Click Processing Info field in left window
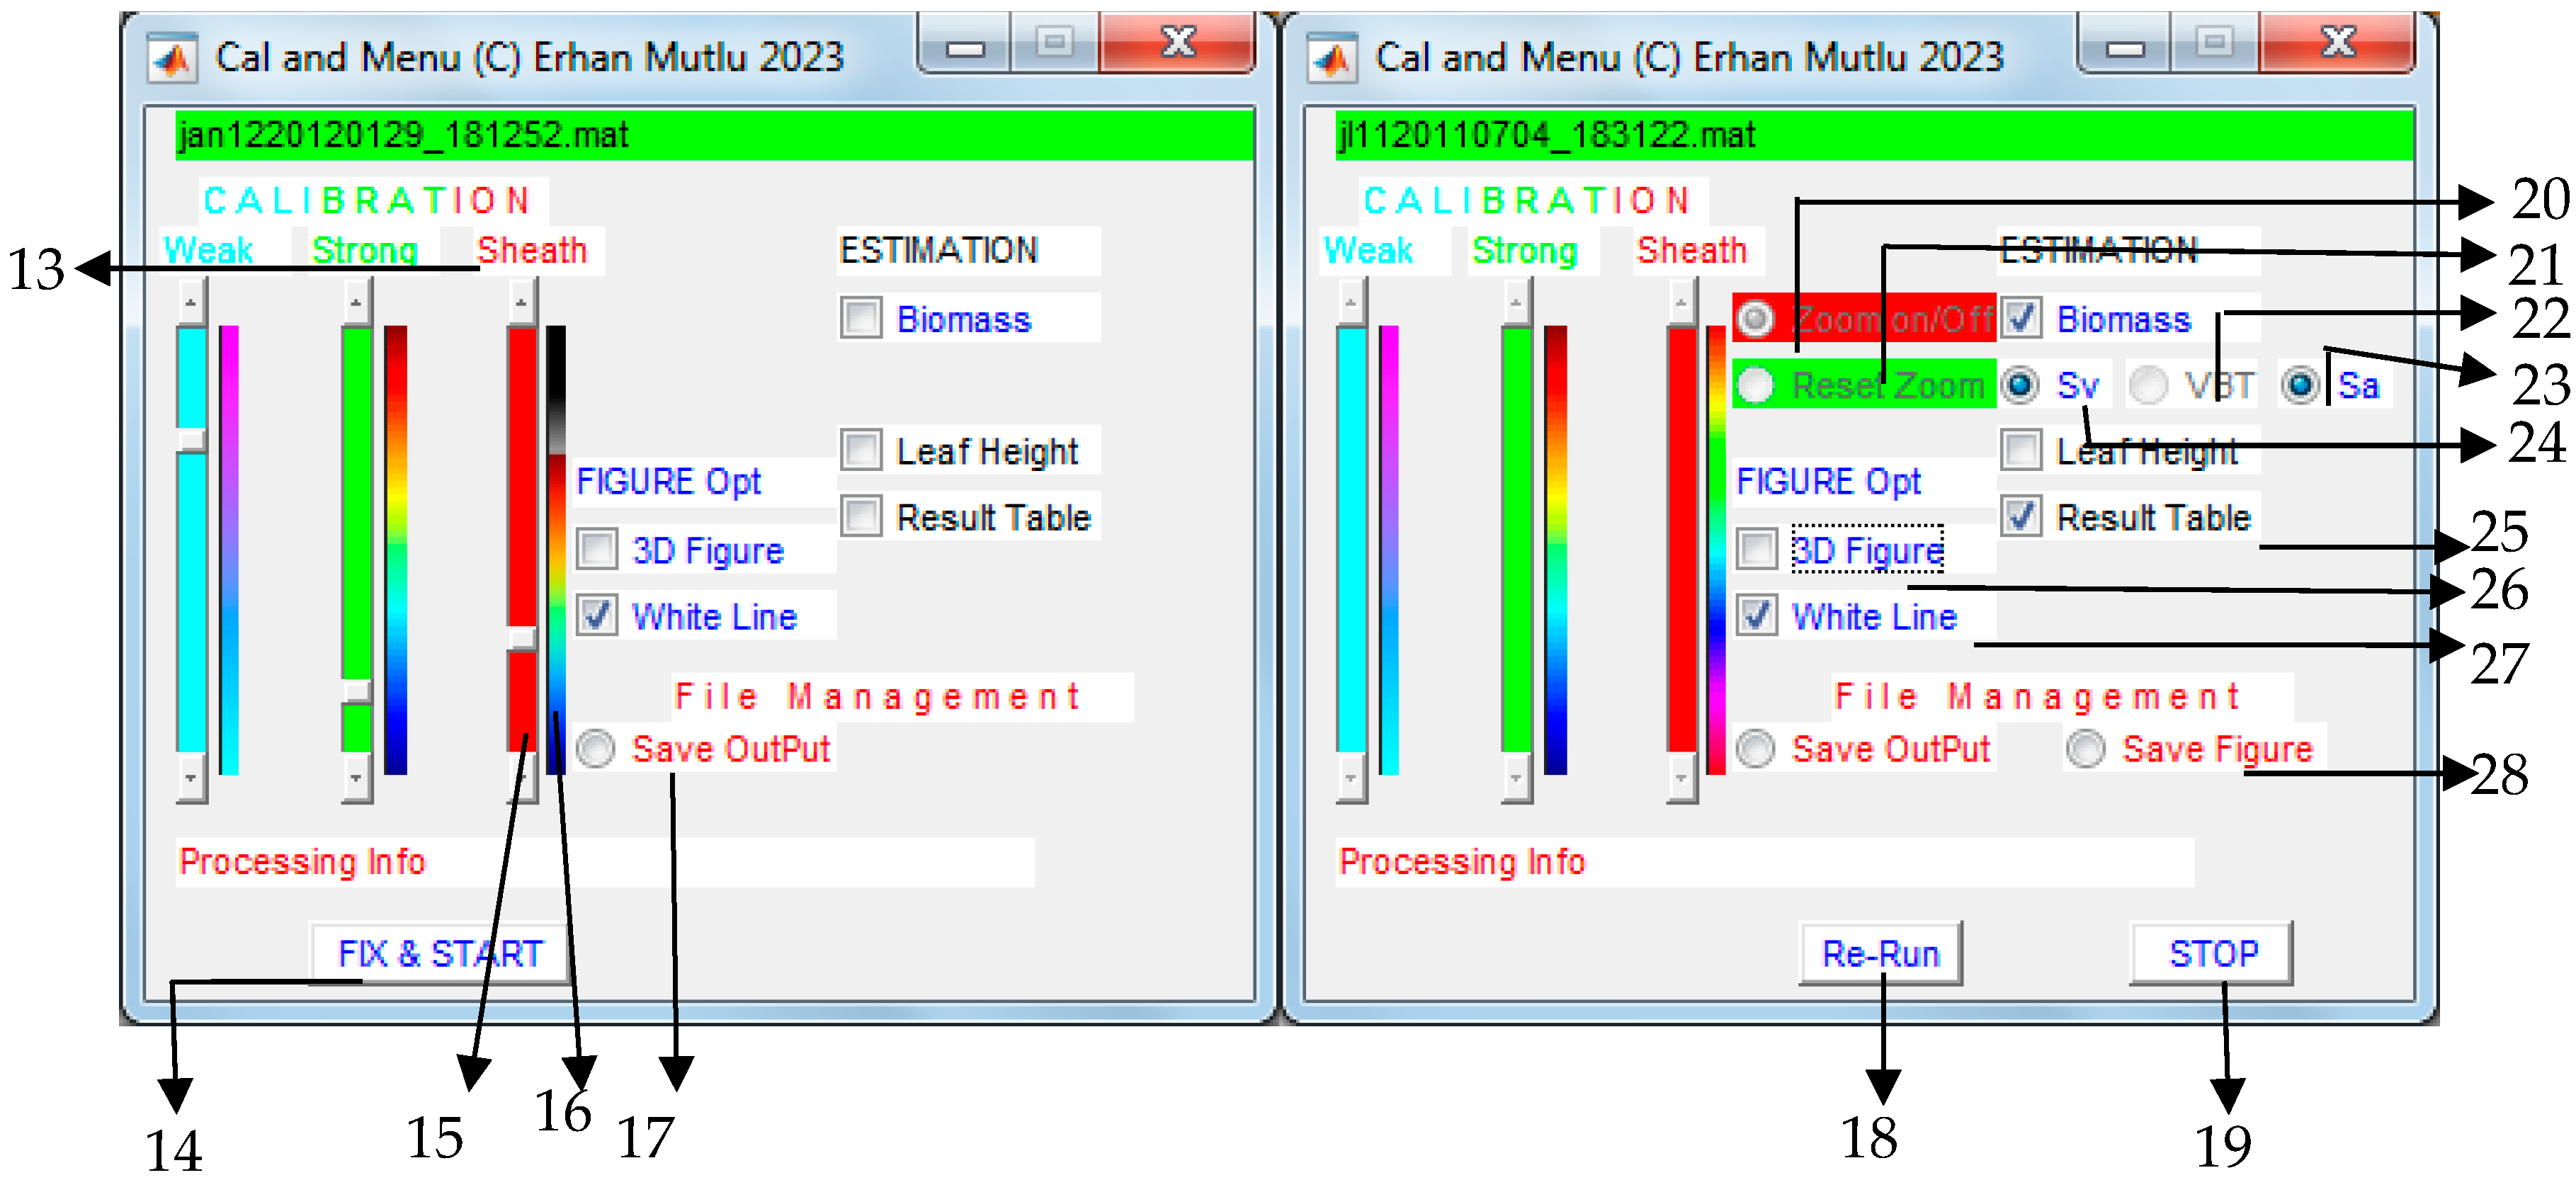The height and width of the screenshot is (1180, 2576). point(605,862)
